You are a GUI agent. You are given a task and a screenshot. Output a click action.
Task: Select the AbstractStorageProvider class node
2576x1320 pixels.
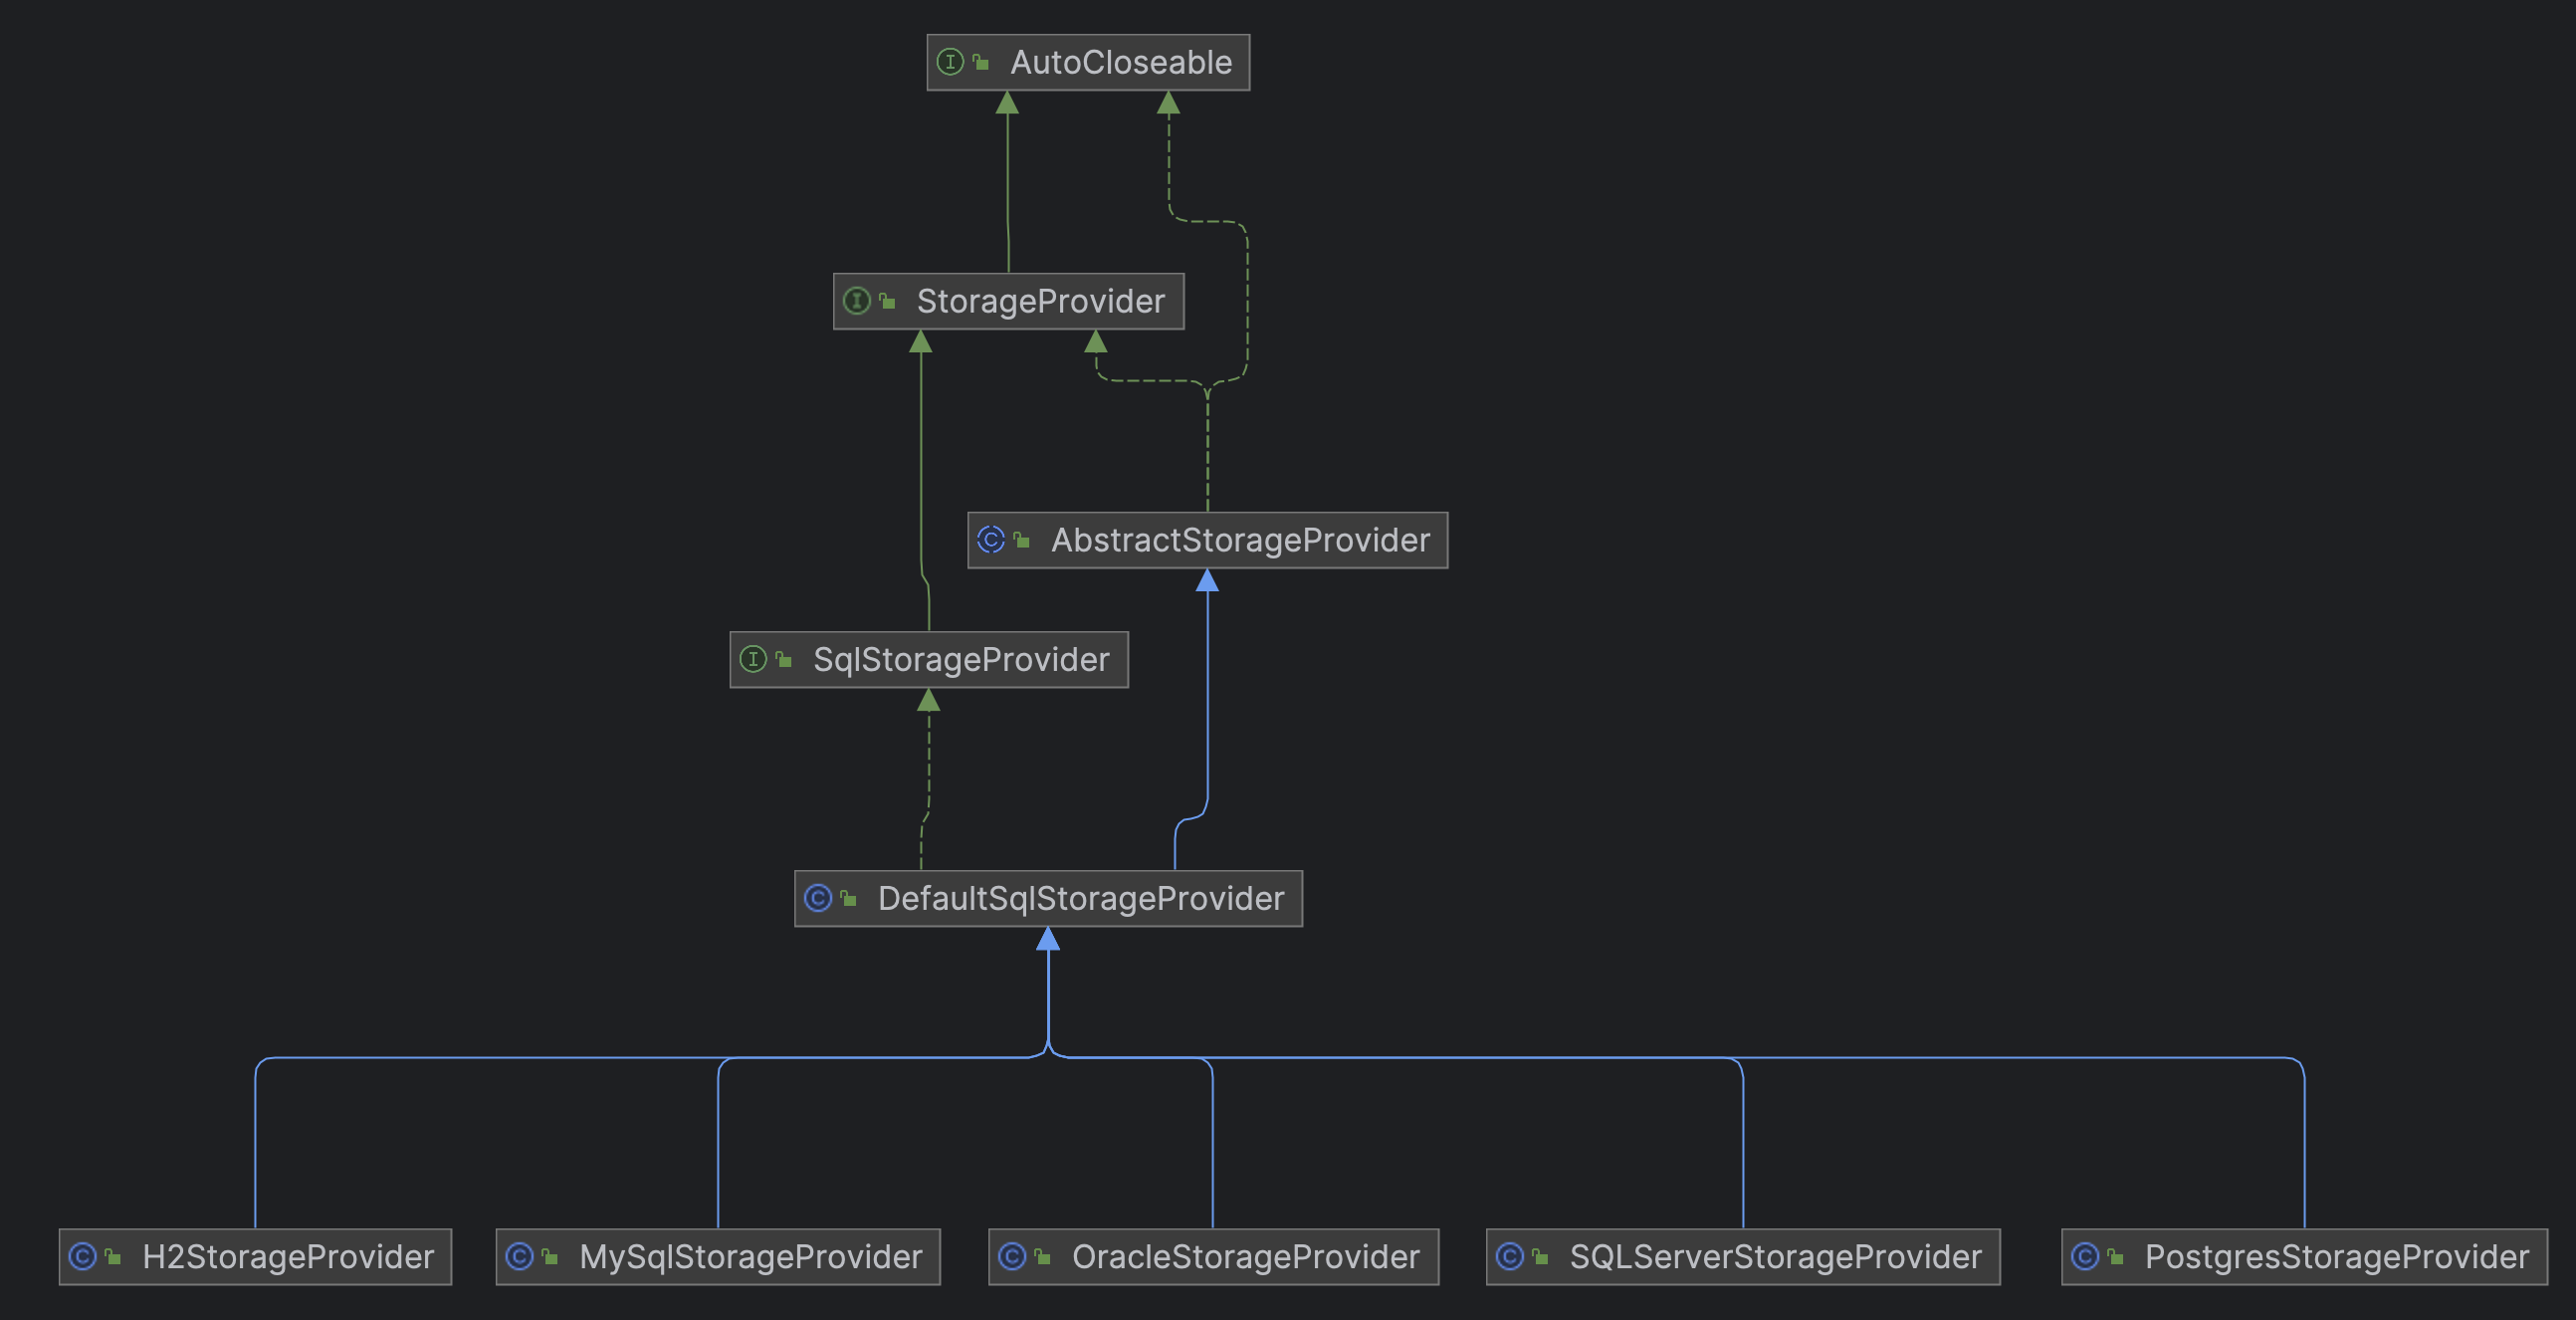[x=1239, y=540]
